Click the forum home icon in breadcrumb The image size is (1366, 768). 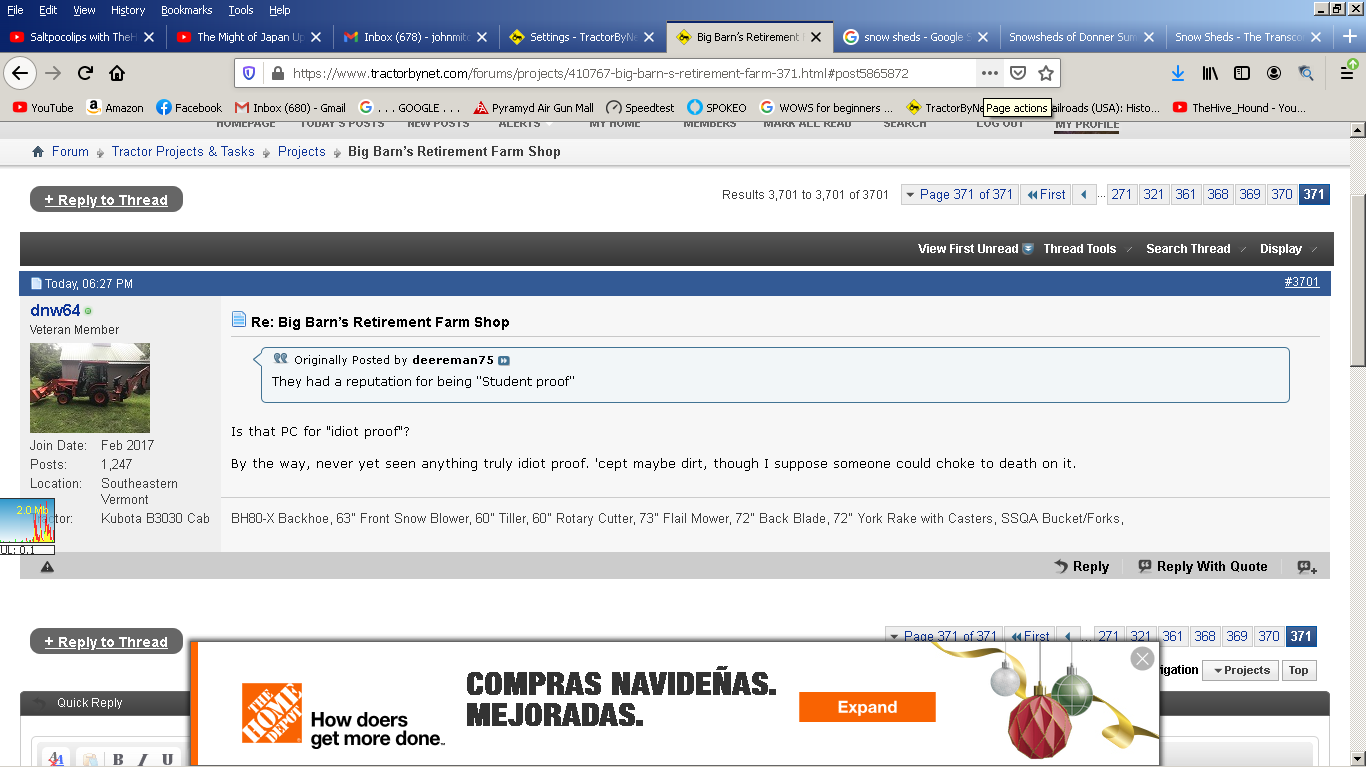coord(38,152)
